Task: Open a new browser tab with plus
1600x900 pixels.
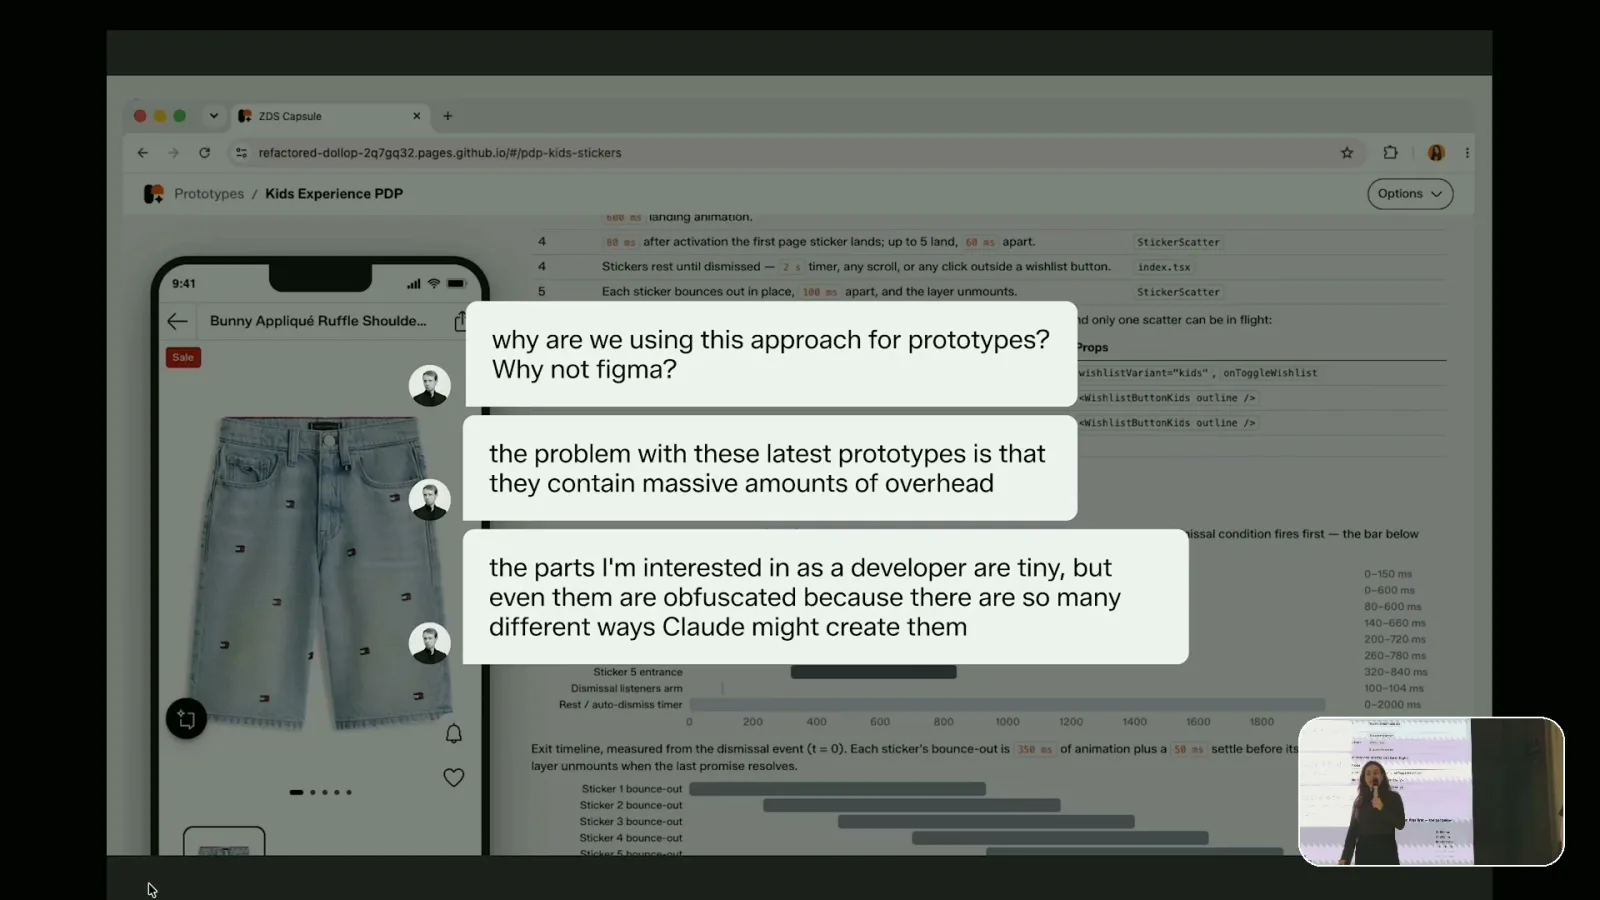Action: tap(447, 116)
